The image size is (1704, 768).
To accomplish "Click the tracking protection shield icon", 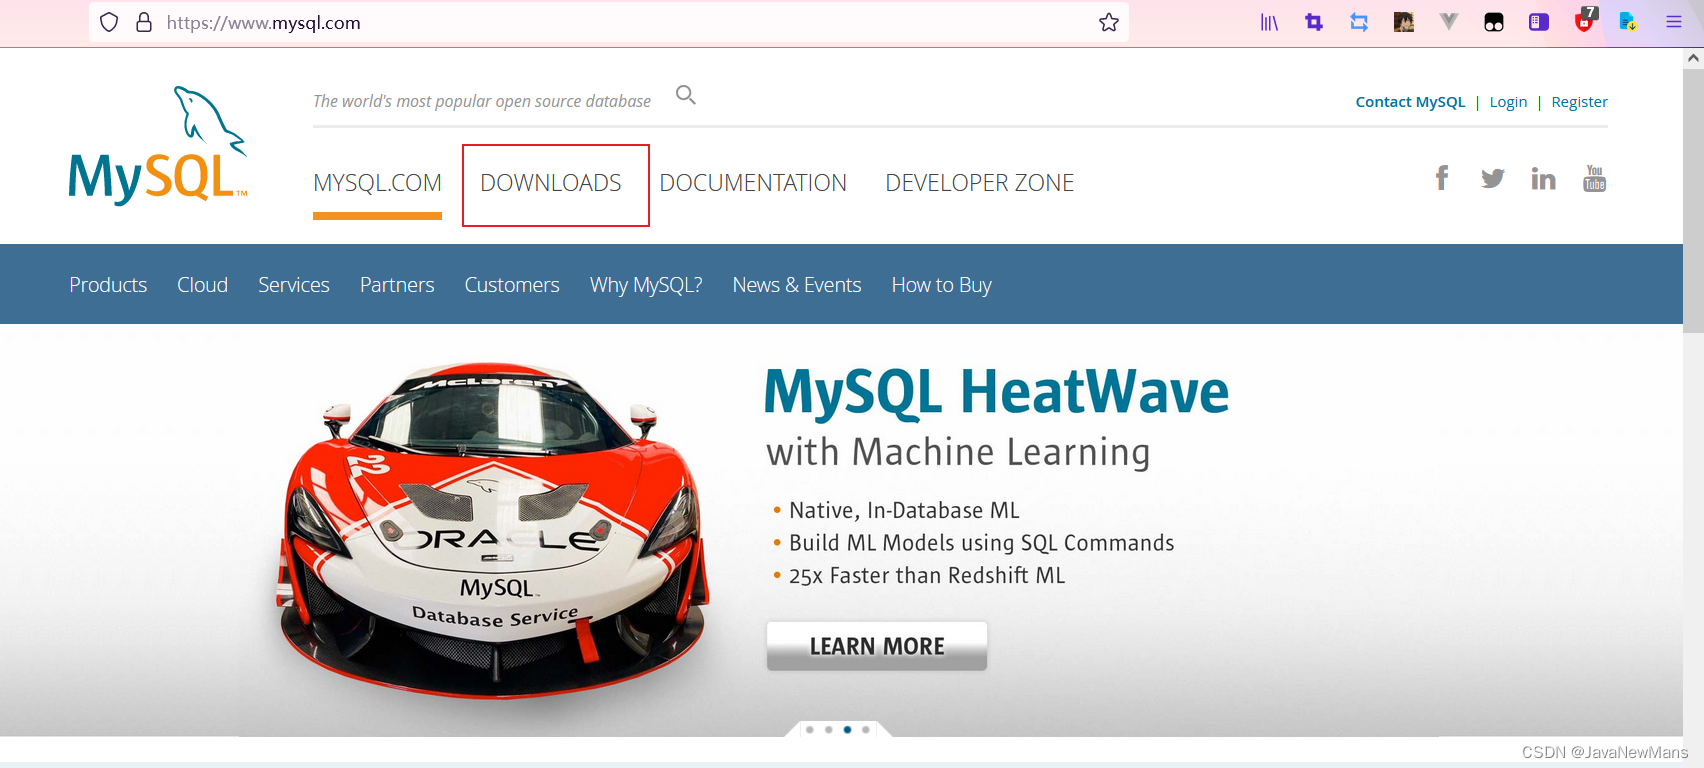I will pyautogui.click(x=109, y=22).
